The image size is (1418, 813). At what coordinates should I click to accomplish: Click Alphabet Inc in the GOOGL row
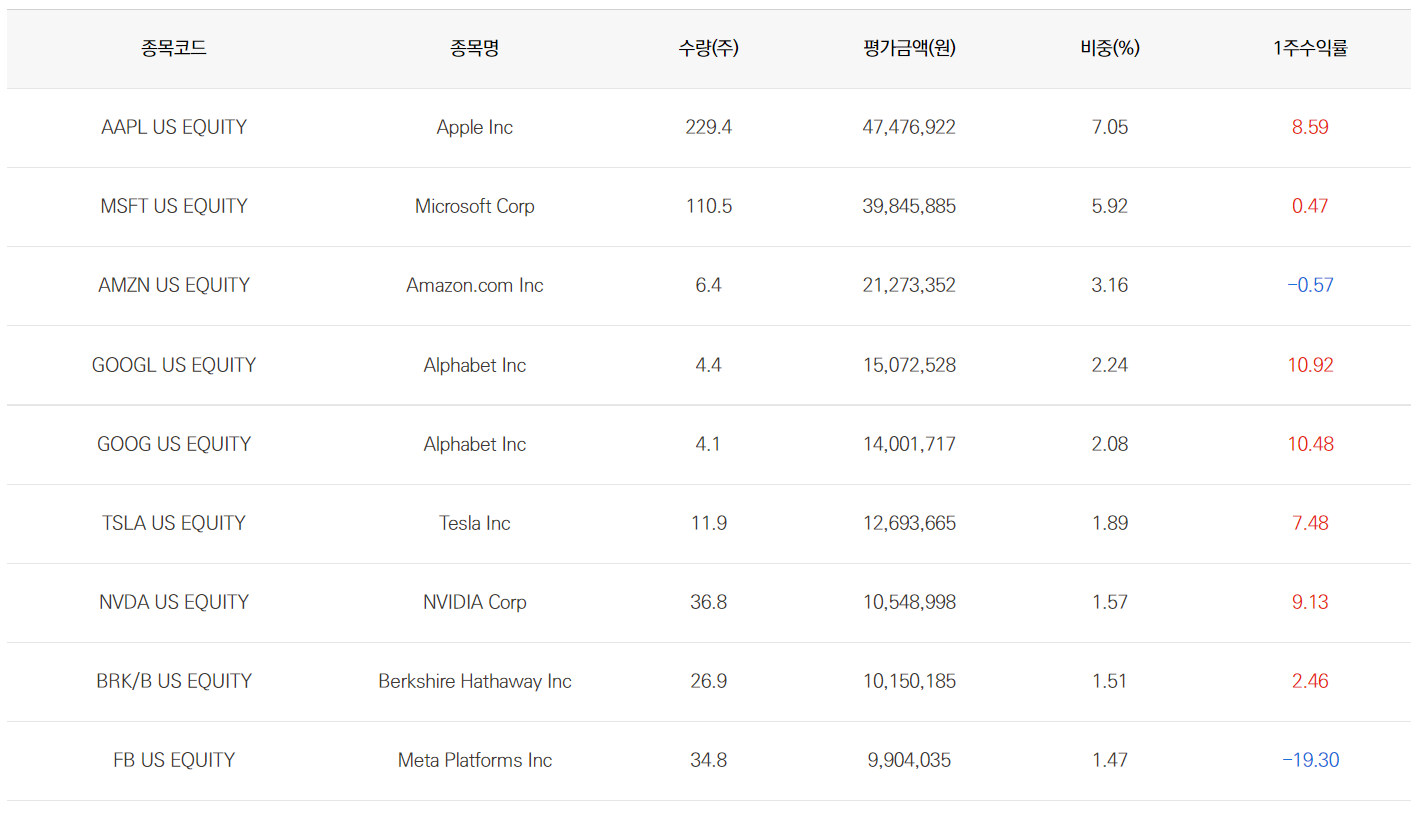tap(475, 365)
